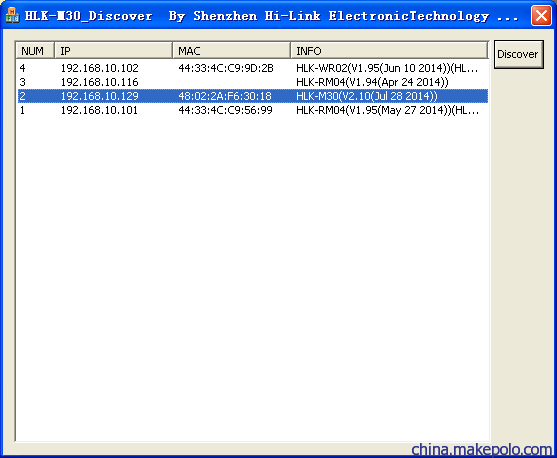Click MAC address 44:33:4C:C9:9D:2B
This screenshot has height=458, width=557.
click(x=226, y=68)
